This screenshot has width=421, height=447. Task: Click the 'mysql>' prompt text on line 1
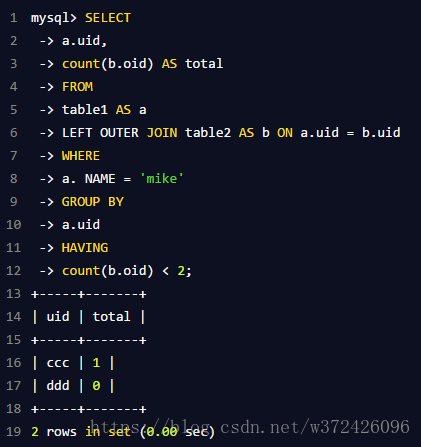54,18
